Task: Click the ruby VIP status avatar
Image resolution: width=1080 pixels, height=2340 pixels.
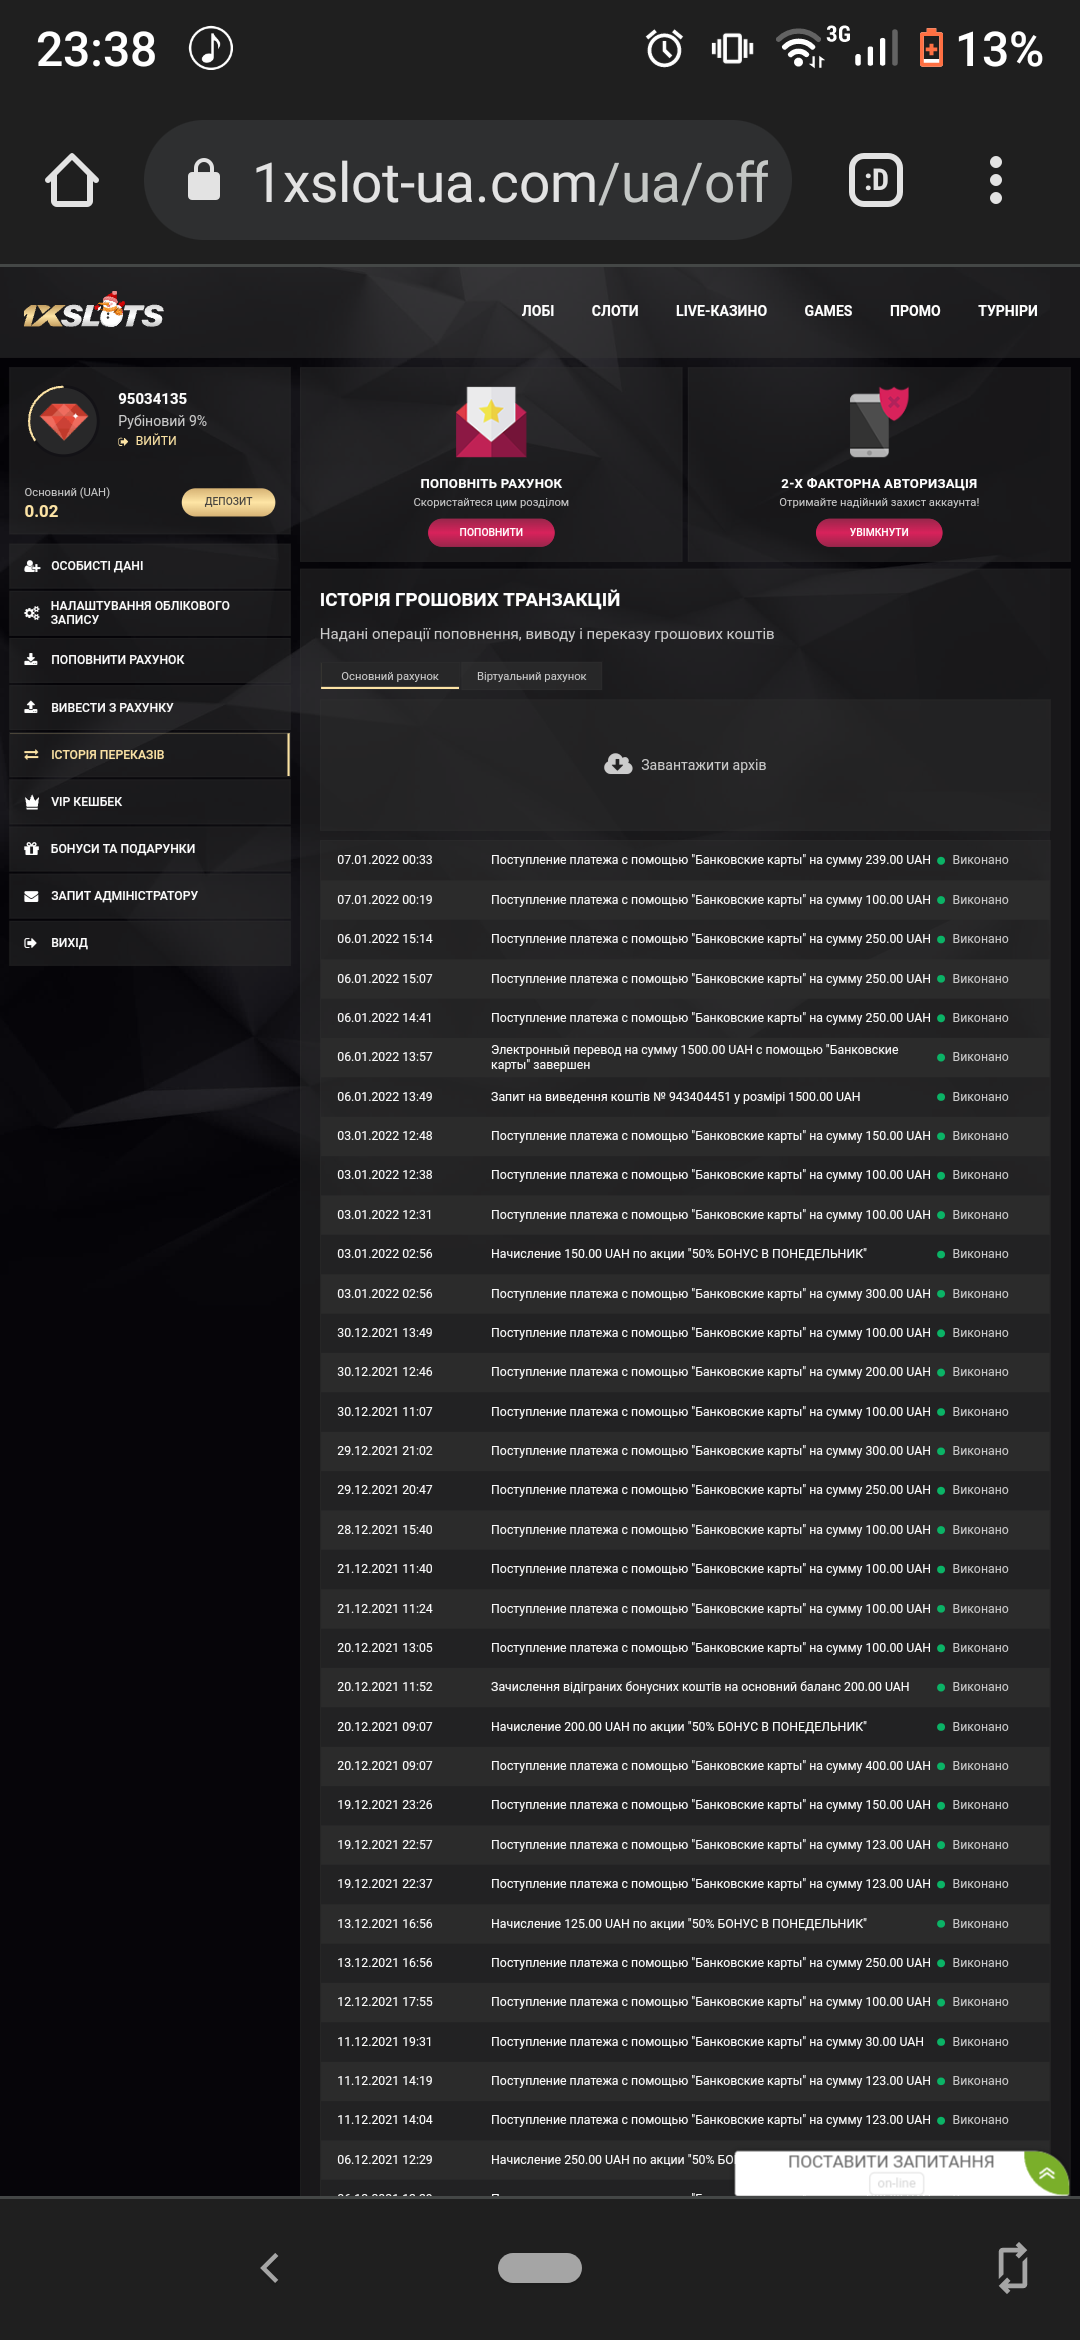Action: pyautogui.click(x=64, y=420)
